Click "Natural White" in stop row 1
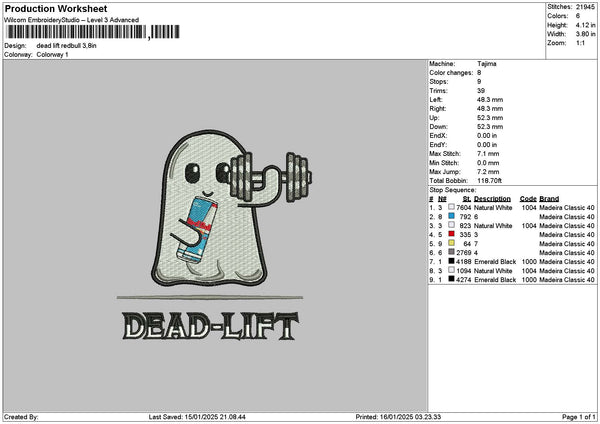Viewport: 600px width, 424px height. pos(493,208)
